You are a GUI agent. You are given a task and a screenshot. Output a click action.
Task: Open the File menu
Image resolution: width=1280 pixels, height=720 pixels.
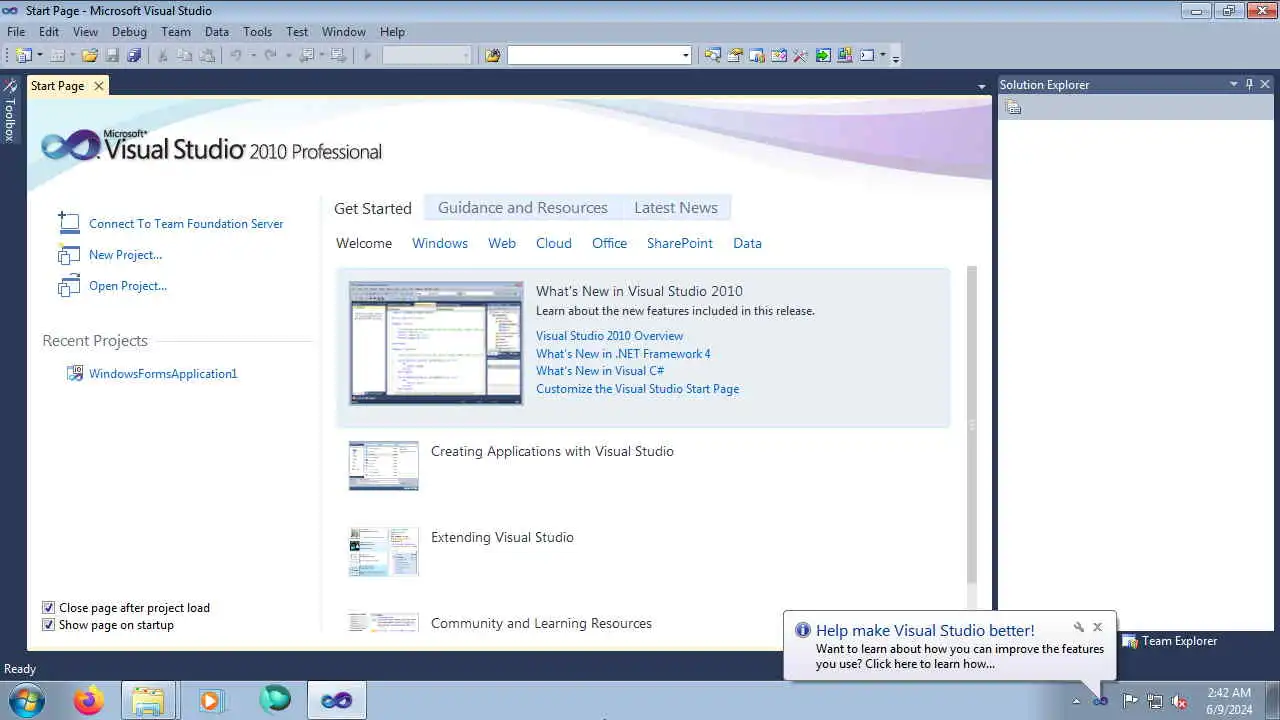coord(16,32)
